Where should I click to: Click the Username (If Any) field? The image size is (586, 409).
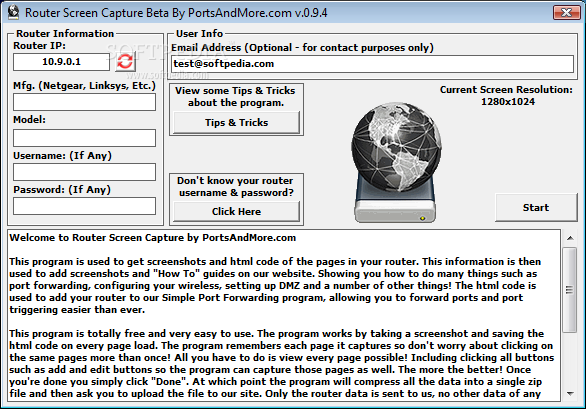coord(84,172)
